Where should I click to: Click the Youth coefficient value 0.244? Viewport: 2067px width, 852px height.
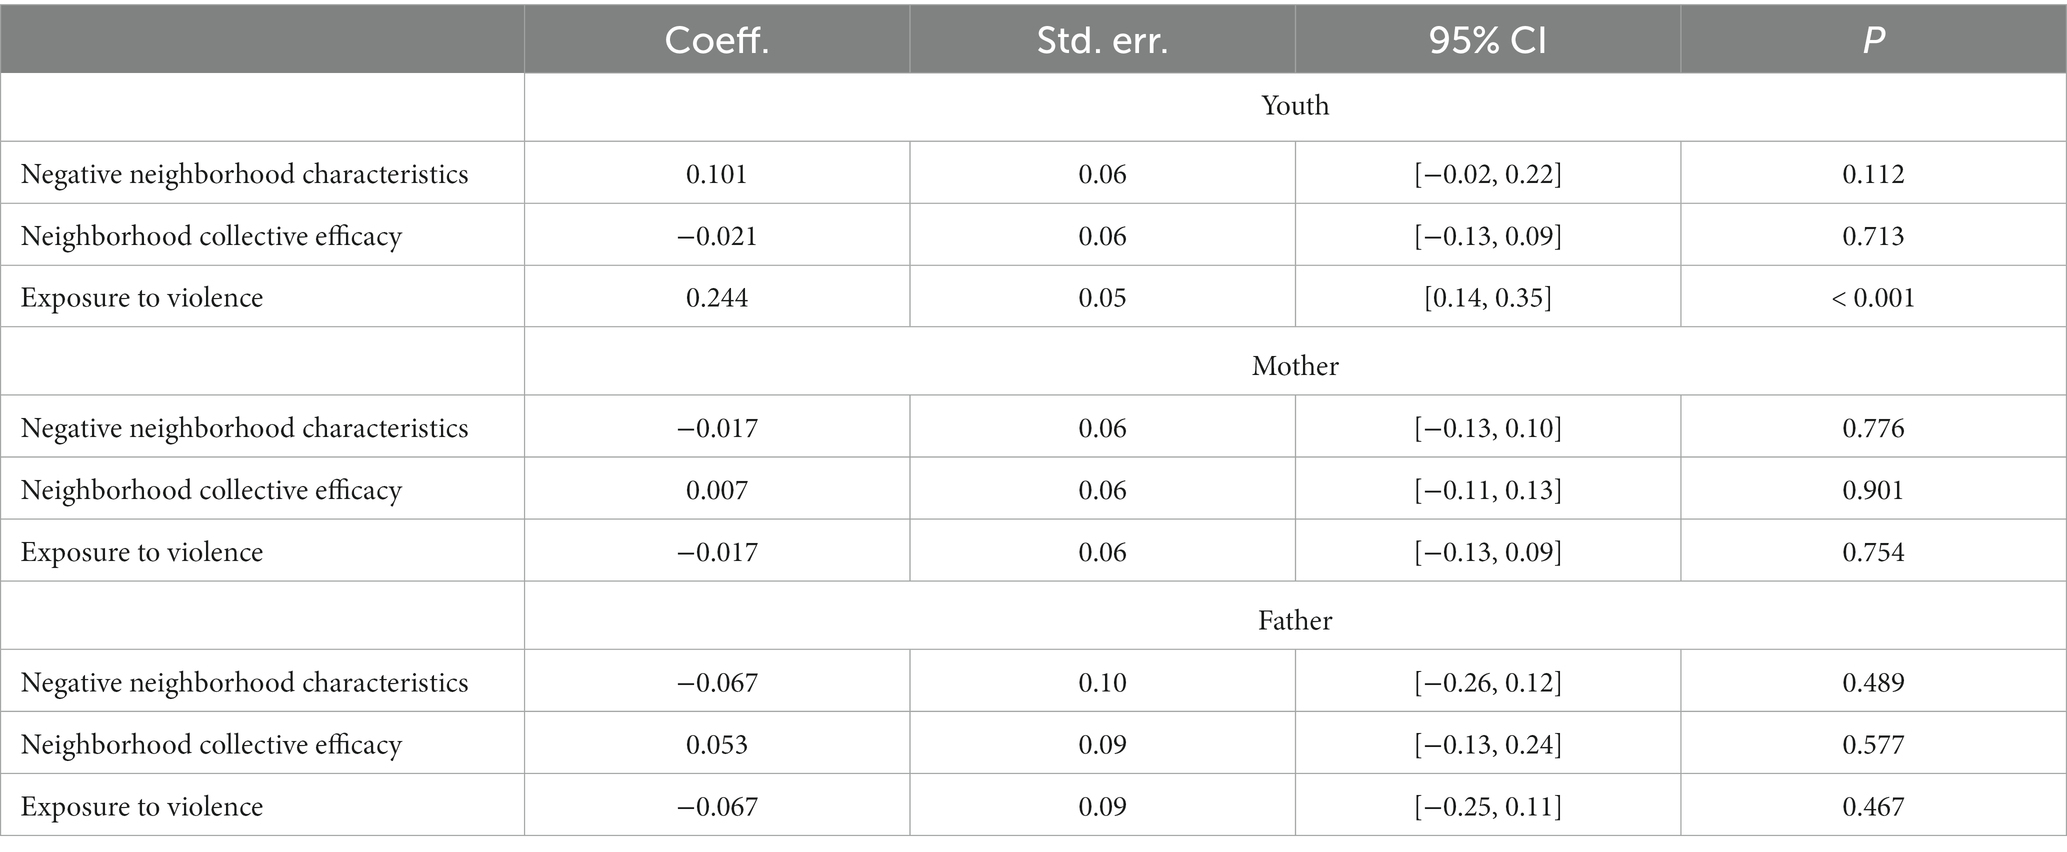(717, 298)
